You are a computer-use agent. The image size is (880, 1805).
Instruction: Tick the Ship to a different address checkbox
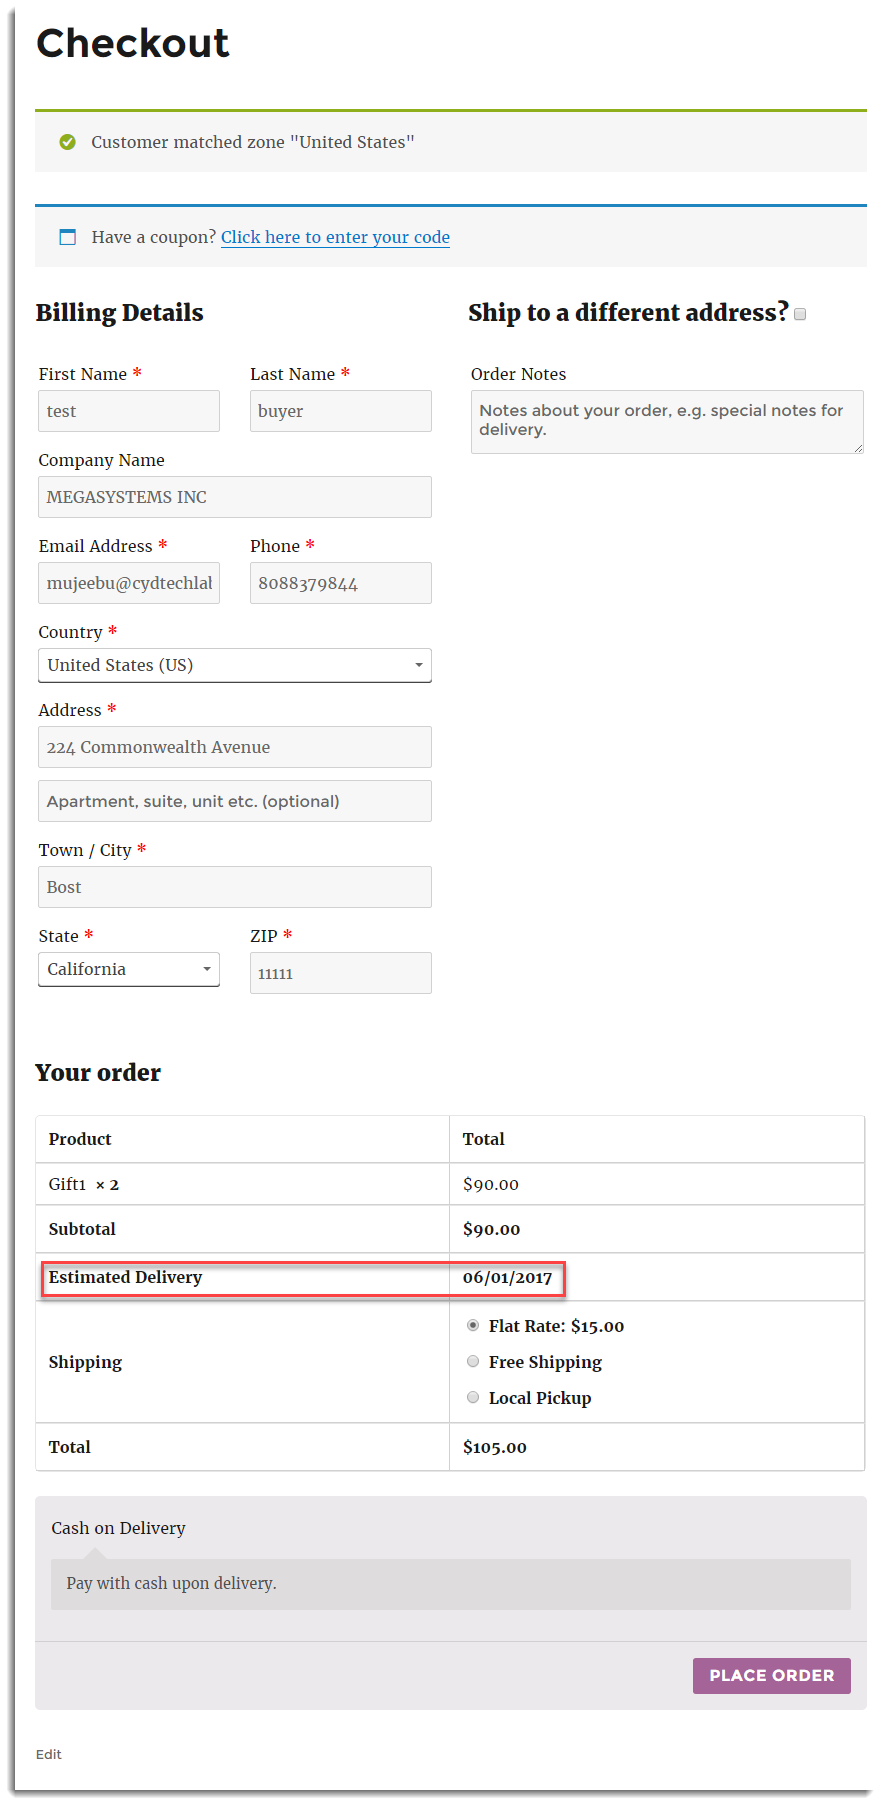pos(800,314)
